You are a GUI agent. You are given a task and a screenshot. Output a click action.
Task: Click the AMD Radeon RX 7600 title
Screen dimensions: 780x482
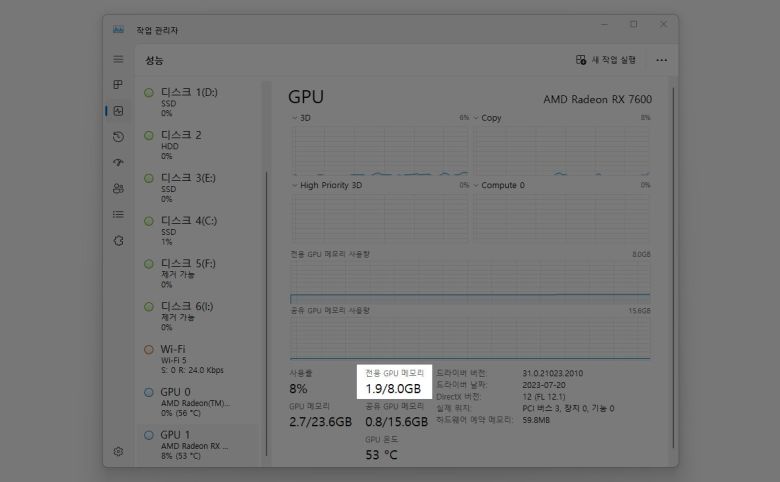pyautogui.click(x=597, y=99)
